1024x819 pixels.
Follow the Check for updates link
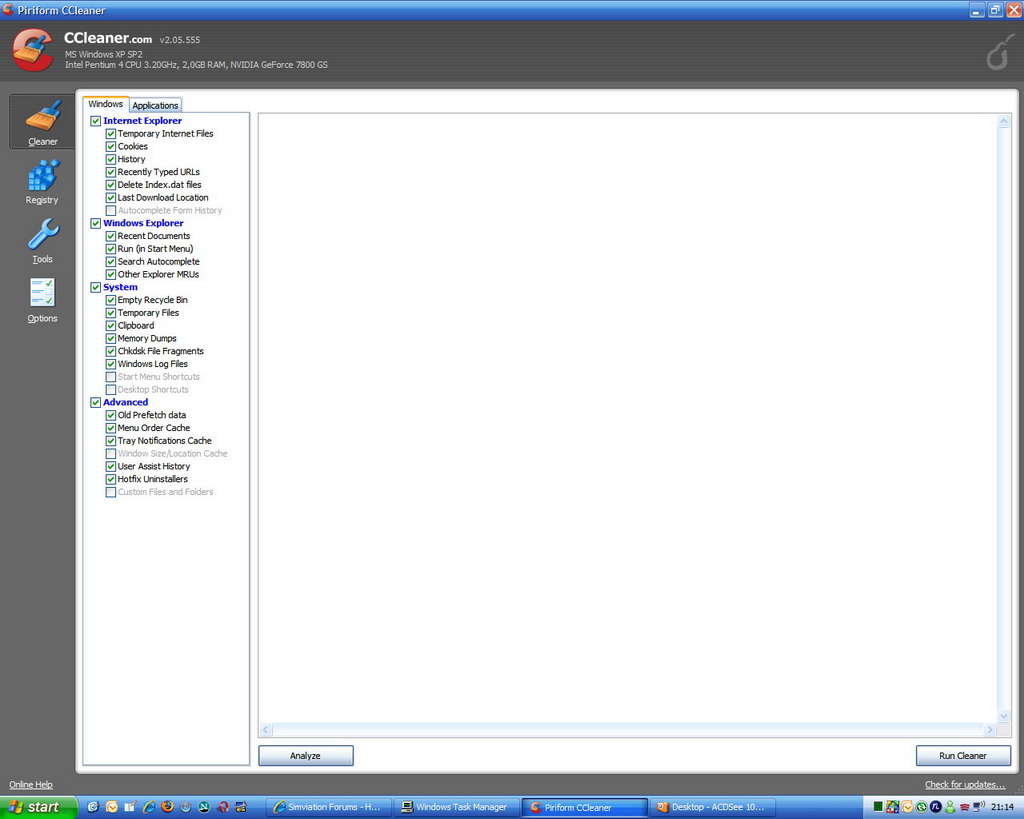pos(964,785)
